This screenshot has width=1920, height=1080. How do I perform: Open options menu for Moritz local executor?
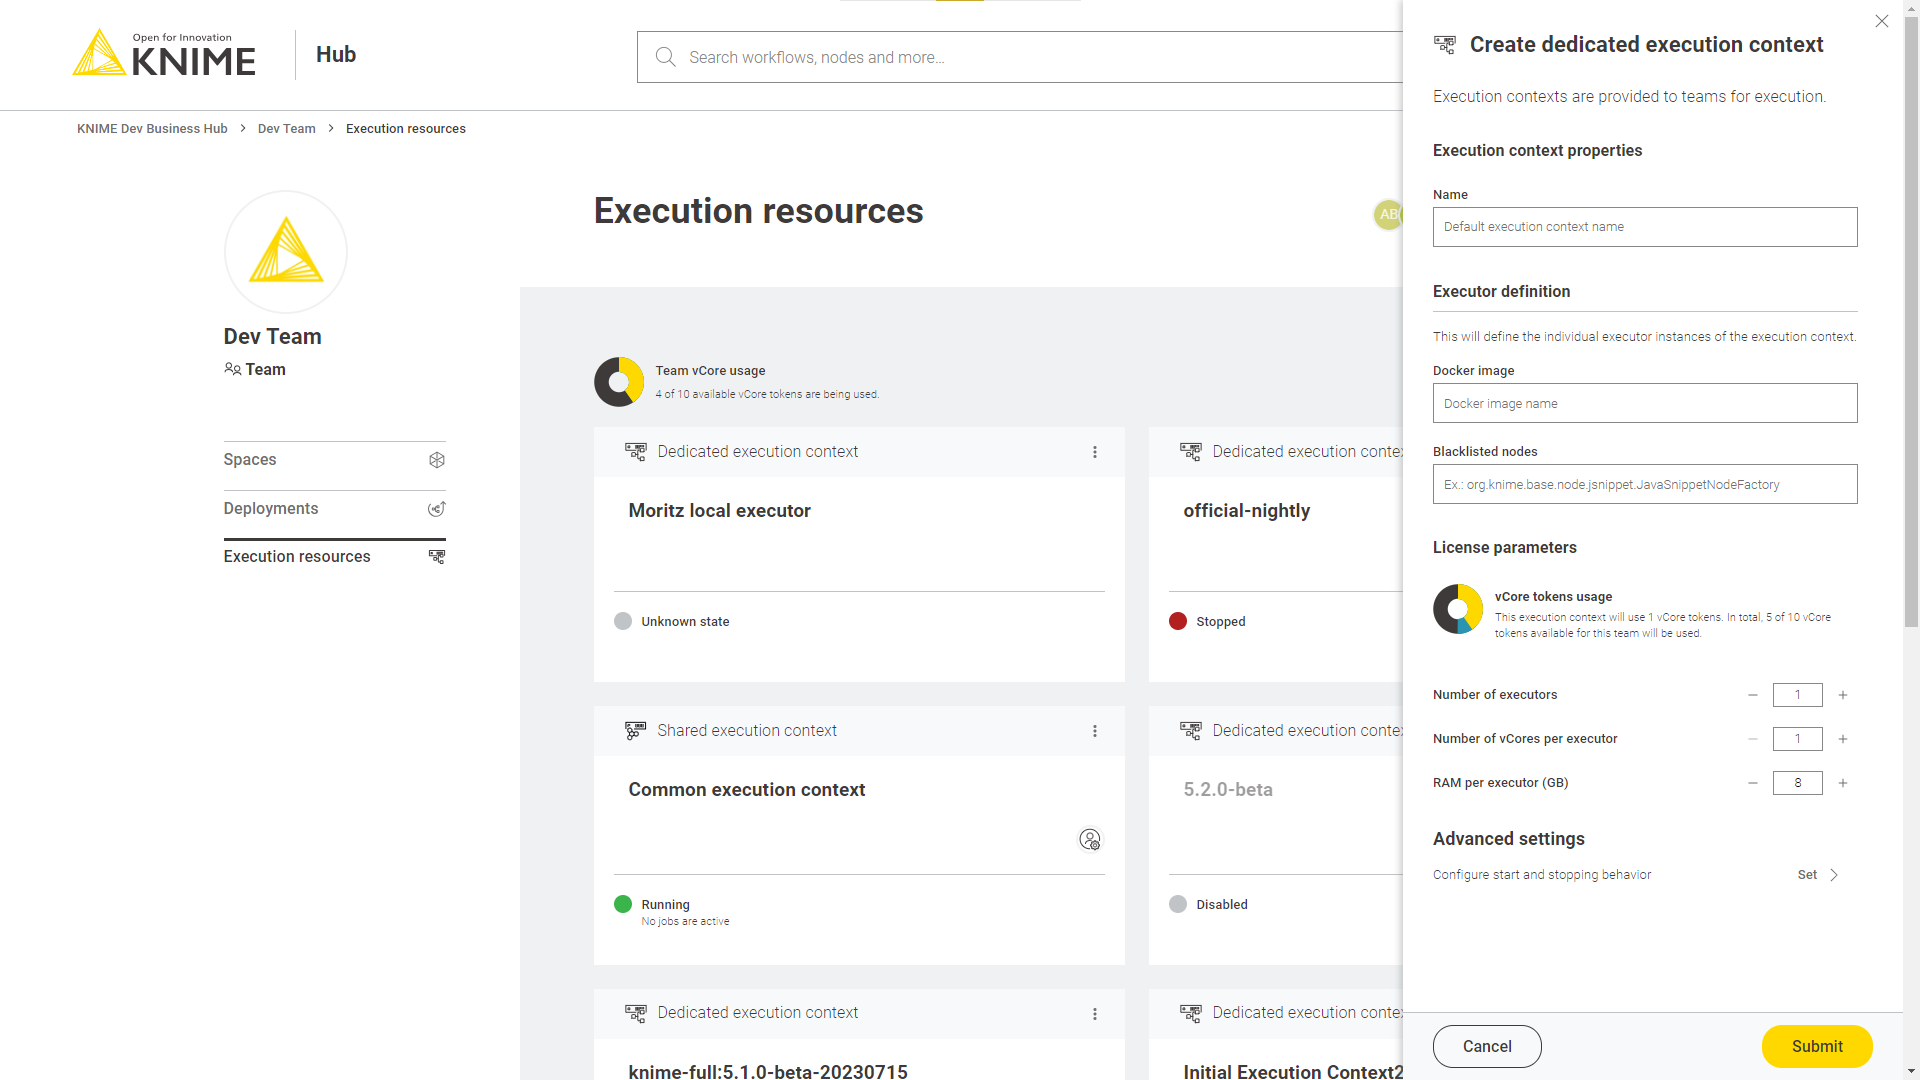(x=1095, y=452)
